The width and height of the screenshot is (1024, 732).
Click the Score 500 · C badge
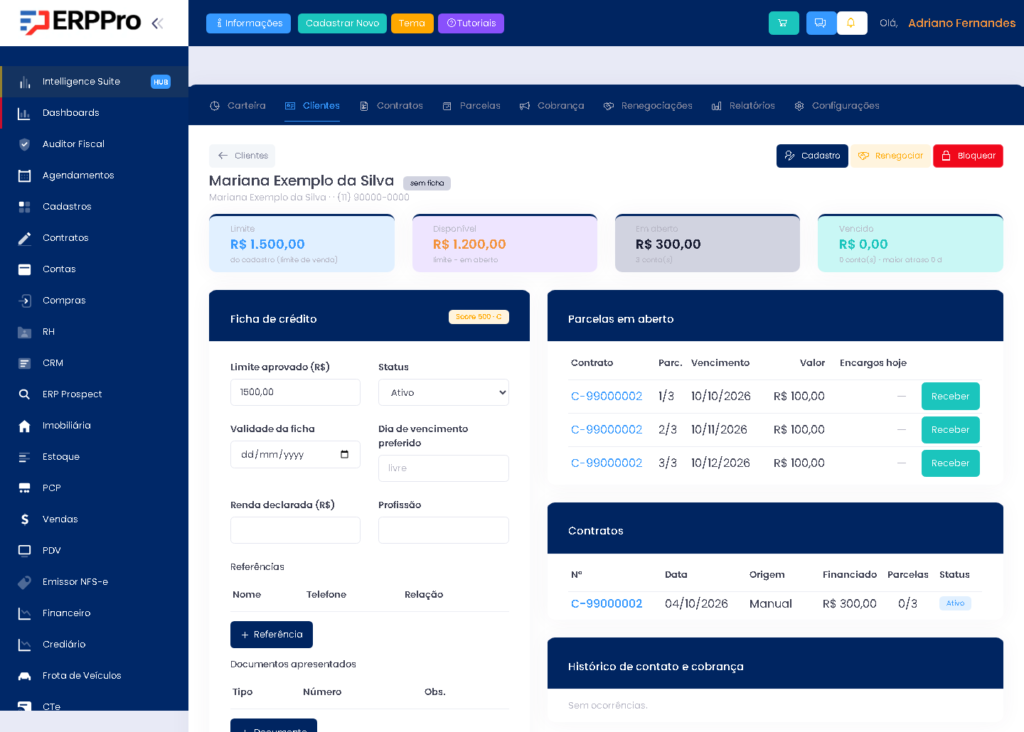479,317
